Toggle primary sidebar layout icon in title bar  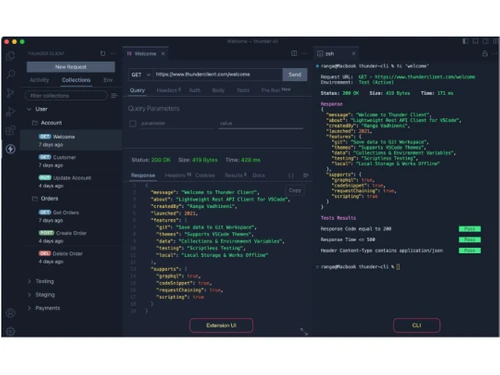(465, 41)
